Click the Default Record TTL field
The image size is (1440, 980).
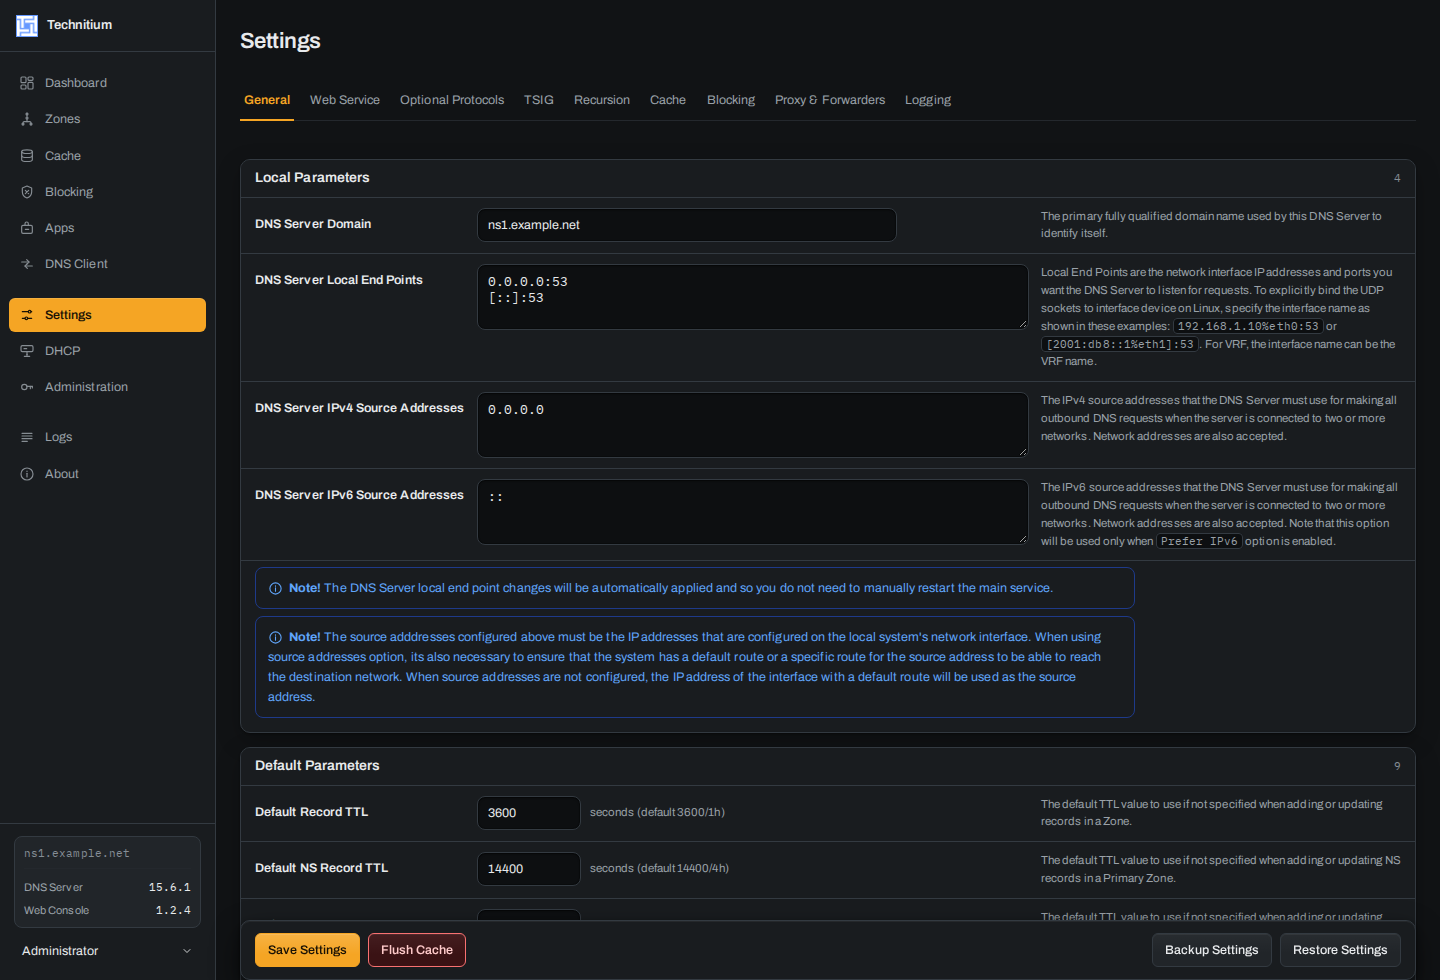click(529, 813)
